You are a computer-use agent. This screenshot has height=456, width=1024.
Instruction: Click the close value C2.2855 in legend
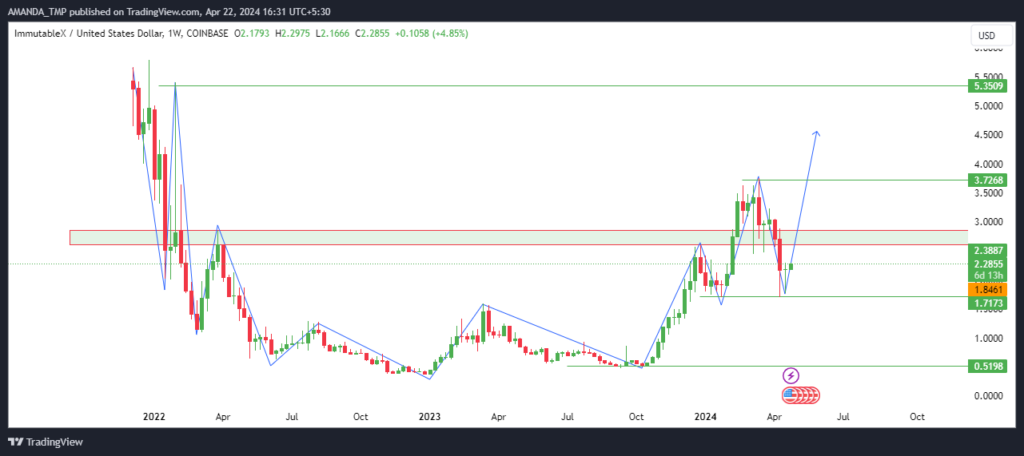[374, 34]
